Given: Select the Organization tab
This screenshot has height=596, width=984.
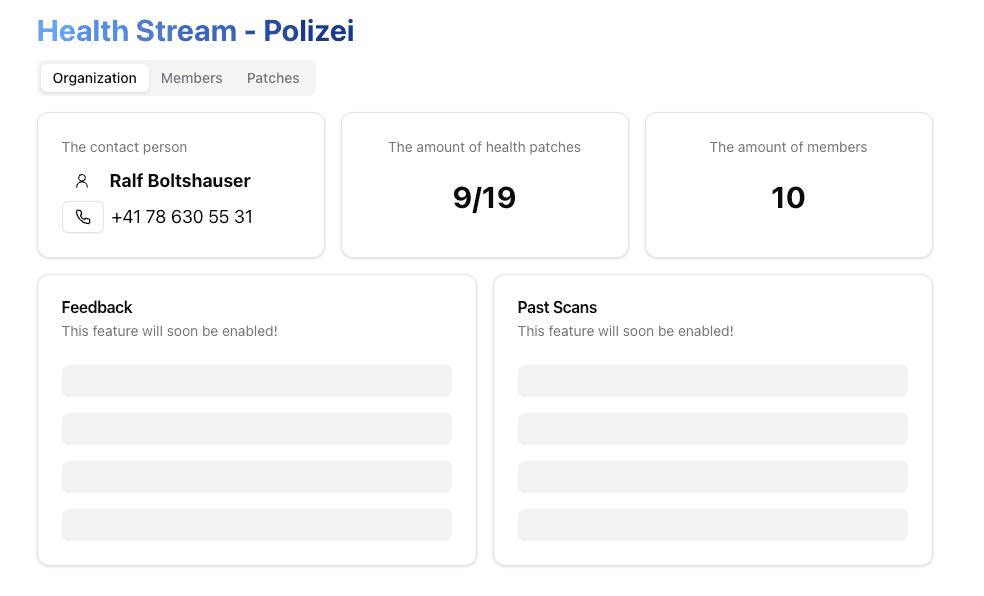Looking at the screenshot, I should (95, 78).
